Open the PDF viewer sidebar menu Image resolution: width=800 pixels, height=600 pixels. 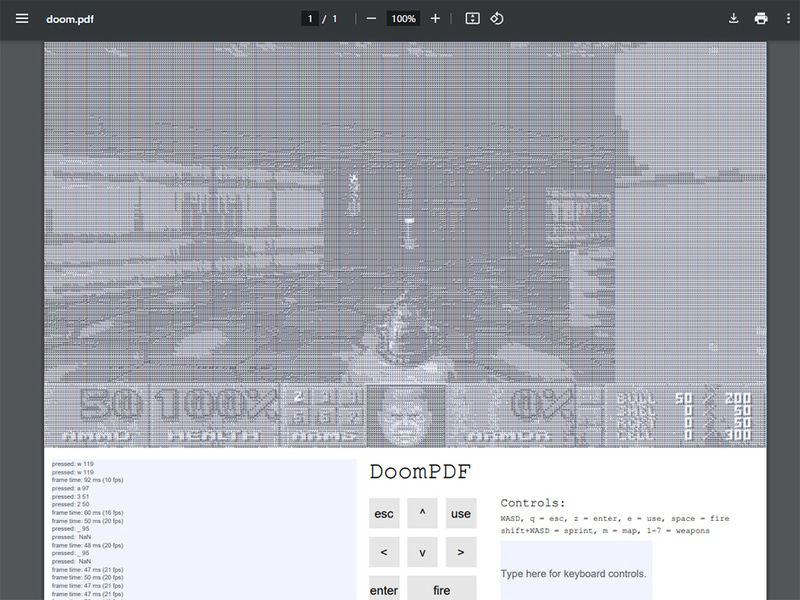click(x=22, y=19)
